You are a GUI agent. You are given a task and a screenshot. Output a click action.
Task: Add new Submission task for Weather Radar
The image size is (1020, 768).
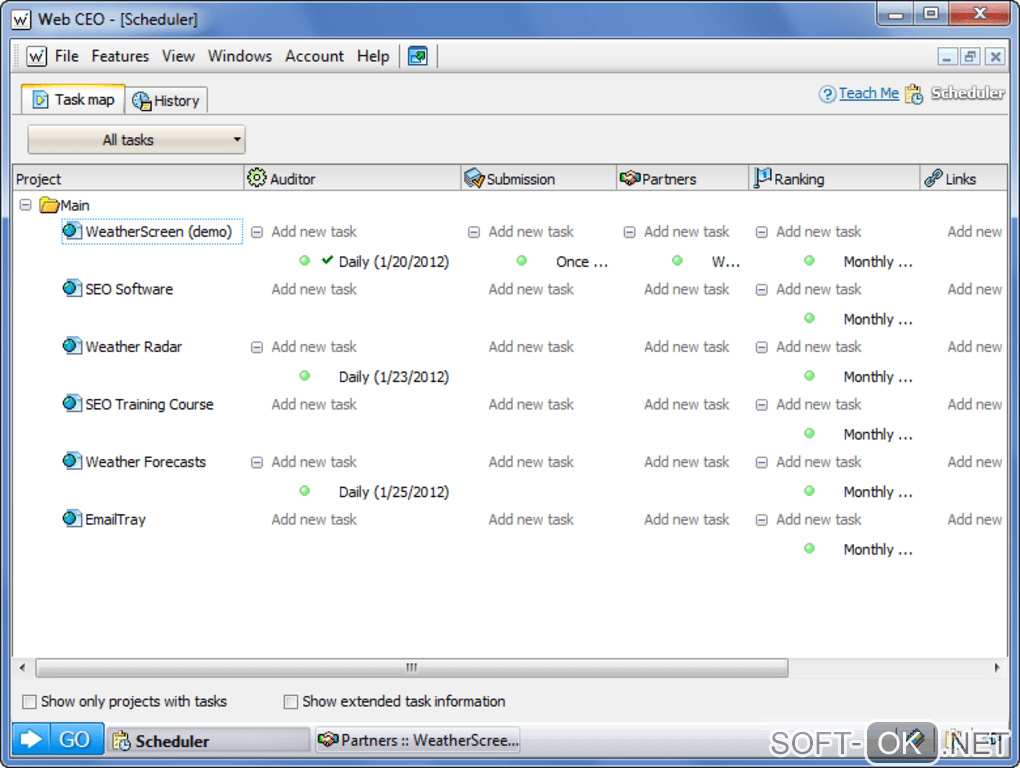pos(531,347)
